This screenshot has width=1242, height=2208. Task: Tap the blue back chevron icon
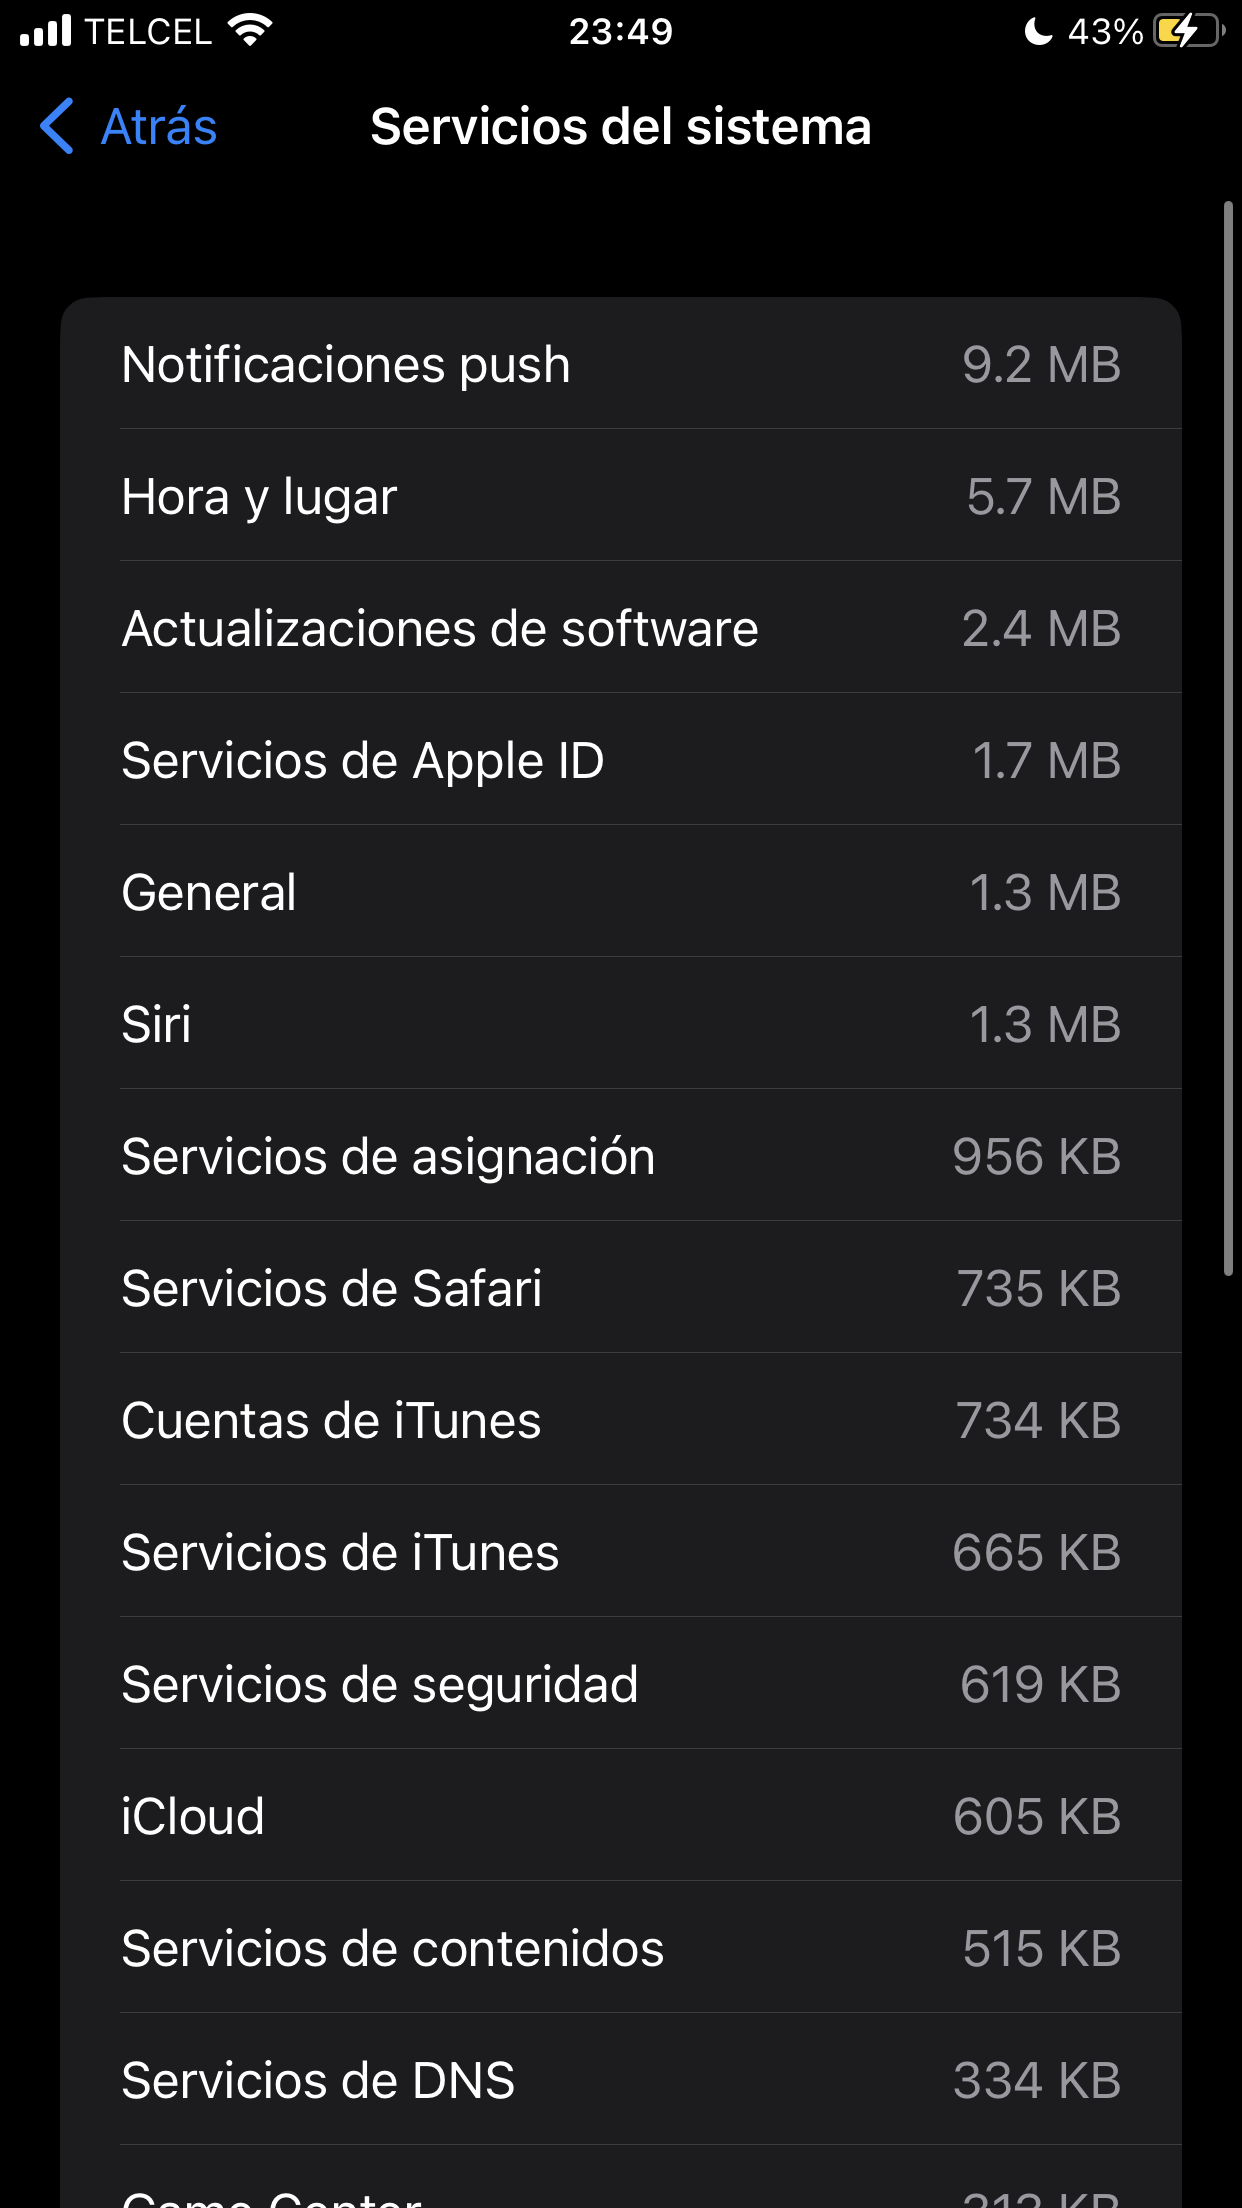[x=57, y=127]
